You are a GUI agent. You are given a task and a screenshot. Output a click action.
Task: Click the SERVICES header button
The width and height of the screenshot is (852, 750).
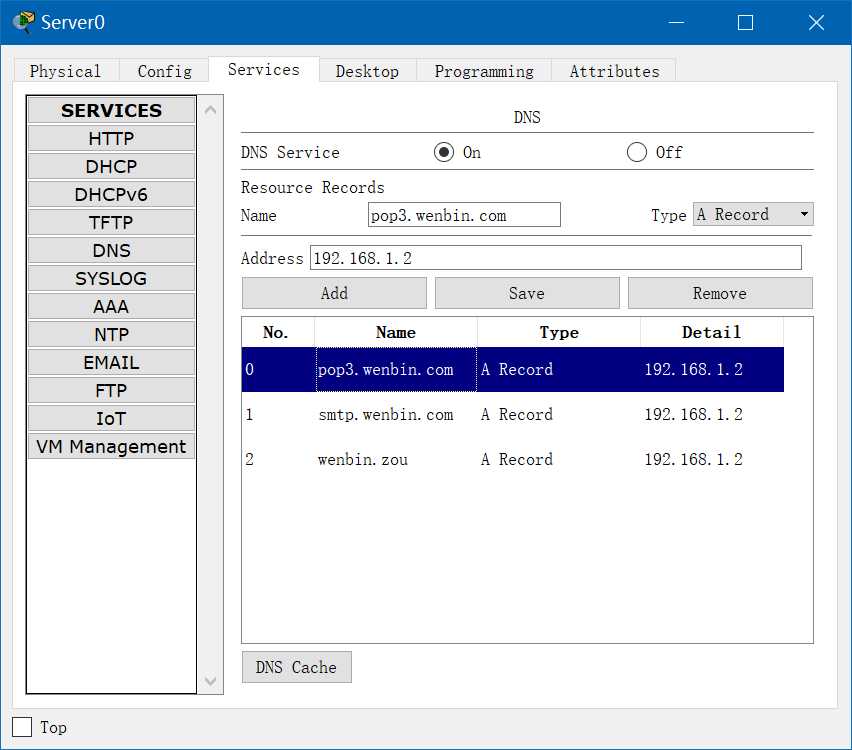[111, 110]
